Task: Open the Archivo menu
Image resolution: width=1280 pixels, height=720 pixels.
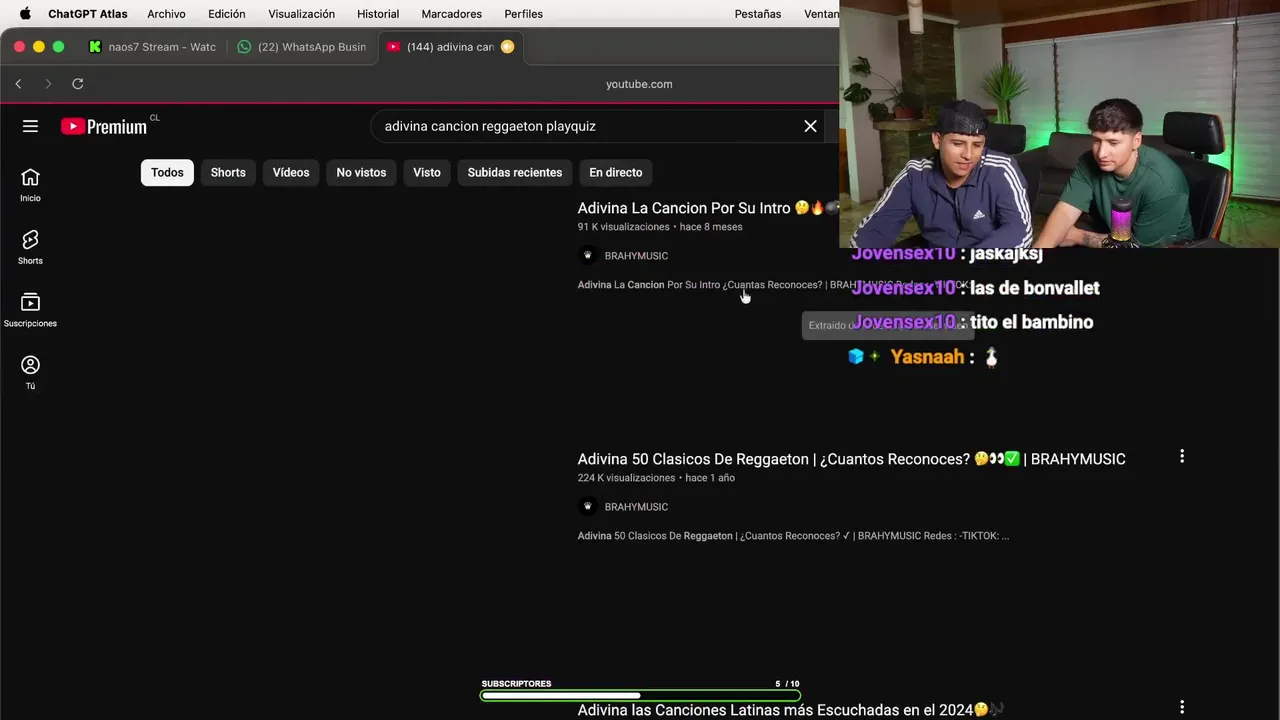Action: click(166, 14)
